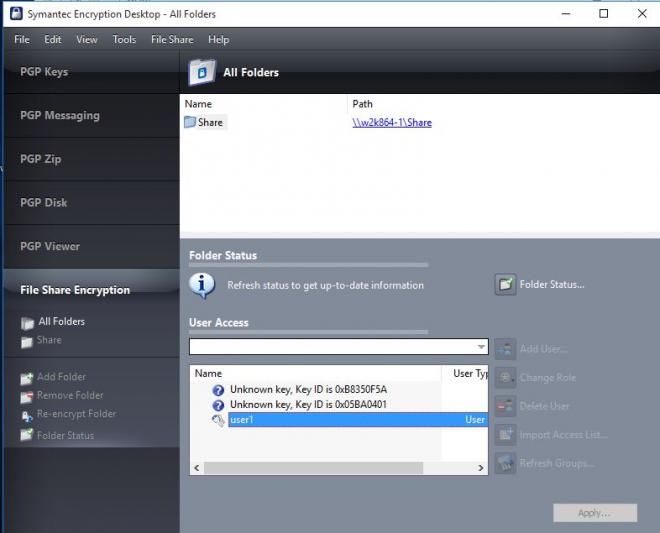Expand the PGP Messaging sidebar section

pyautogui.click(x=91, y=115)
